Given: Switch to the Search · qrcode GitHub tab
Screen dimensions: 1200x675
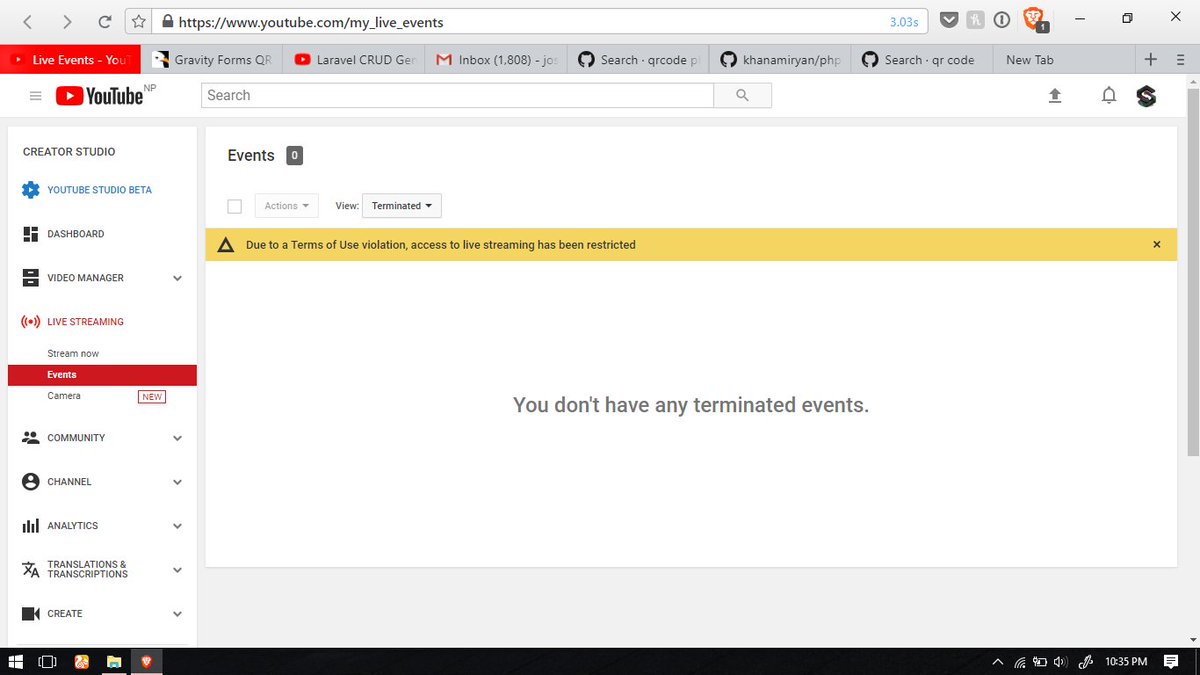Looking at the screenshot, I should [x=638, y=60].
